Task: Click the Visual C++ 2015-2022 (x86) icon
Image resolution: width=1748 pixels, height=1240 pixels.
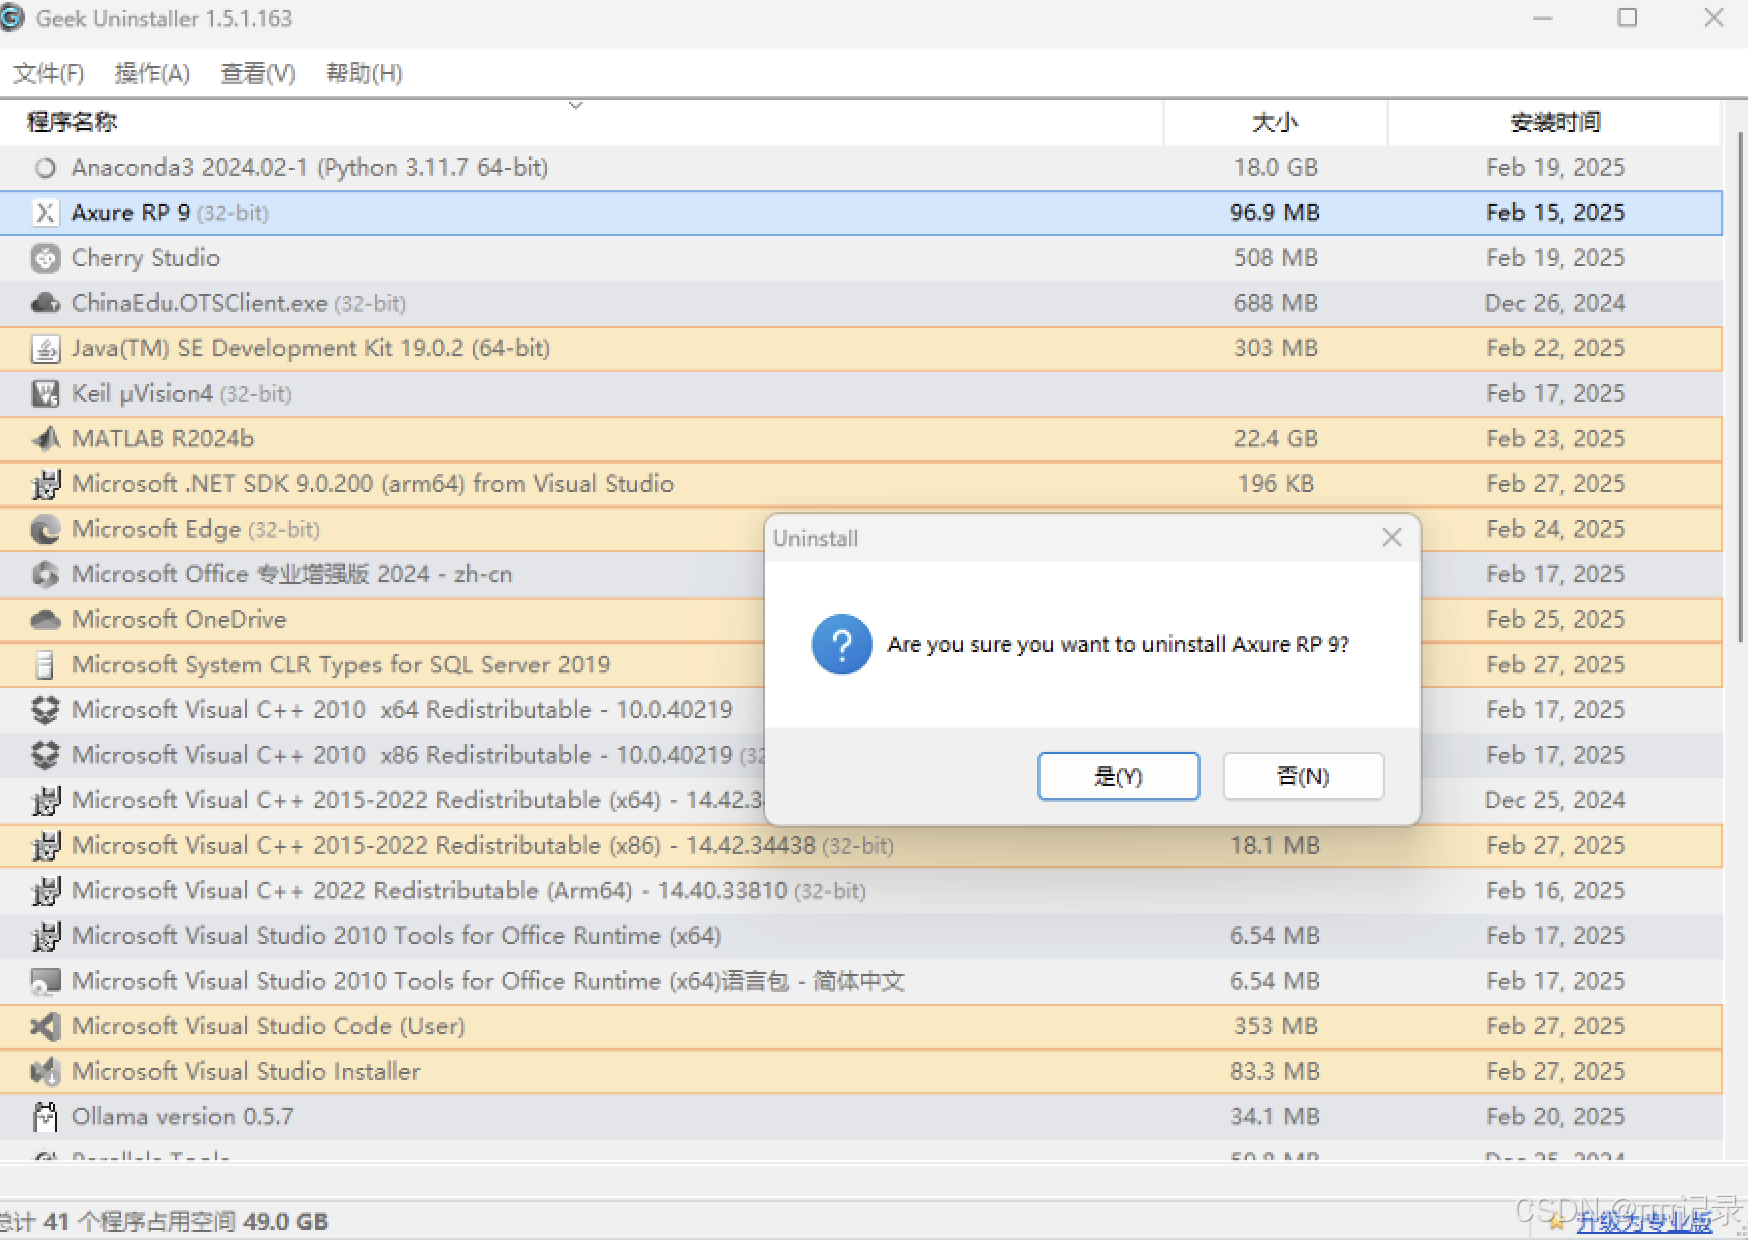Action: [45, 846]
